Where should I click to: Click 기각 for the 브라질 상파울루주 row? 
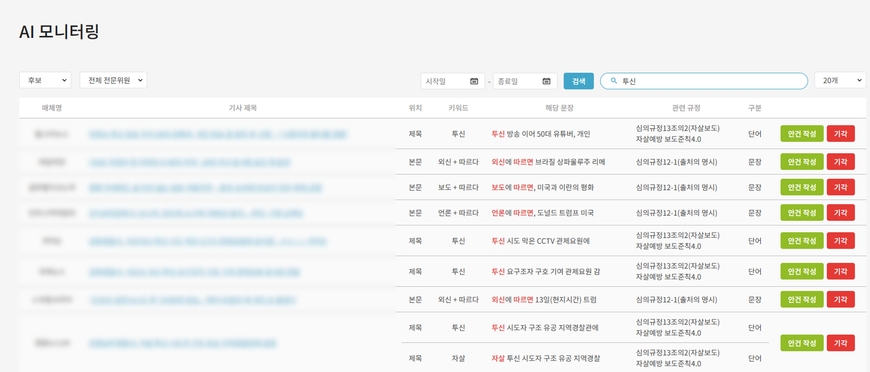[841, 162]
